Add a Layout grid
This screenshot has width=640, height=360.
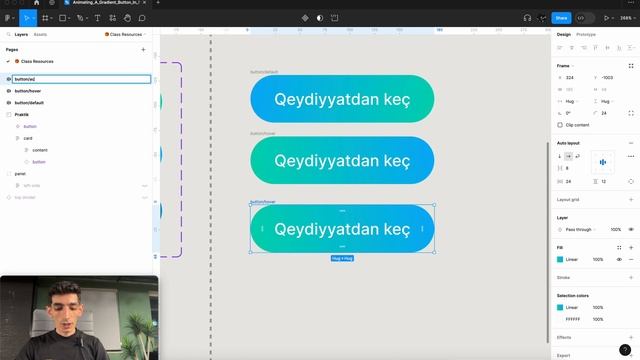click(x=631, y=200)
